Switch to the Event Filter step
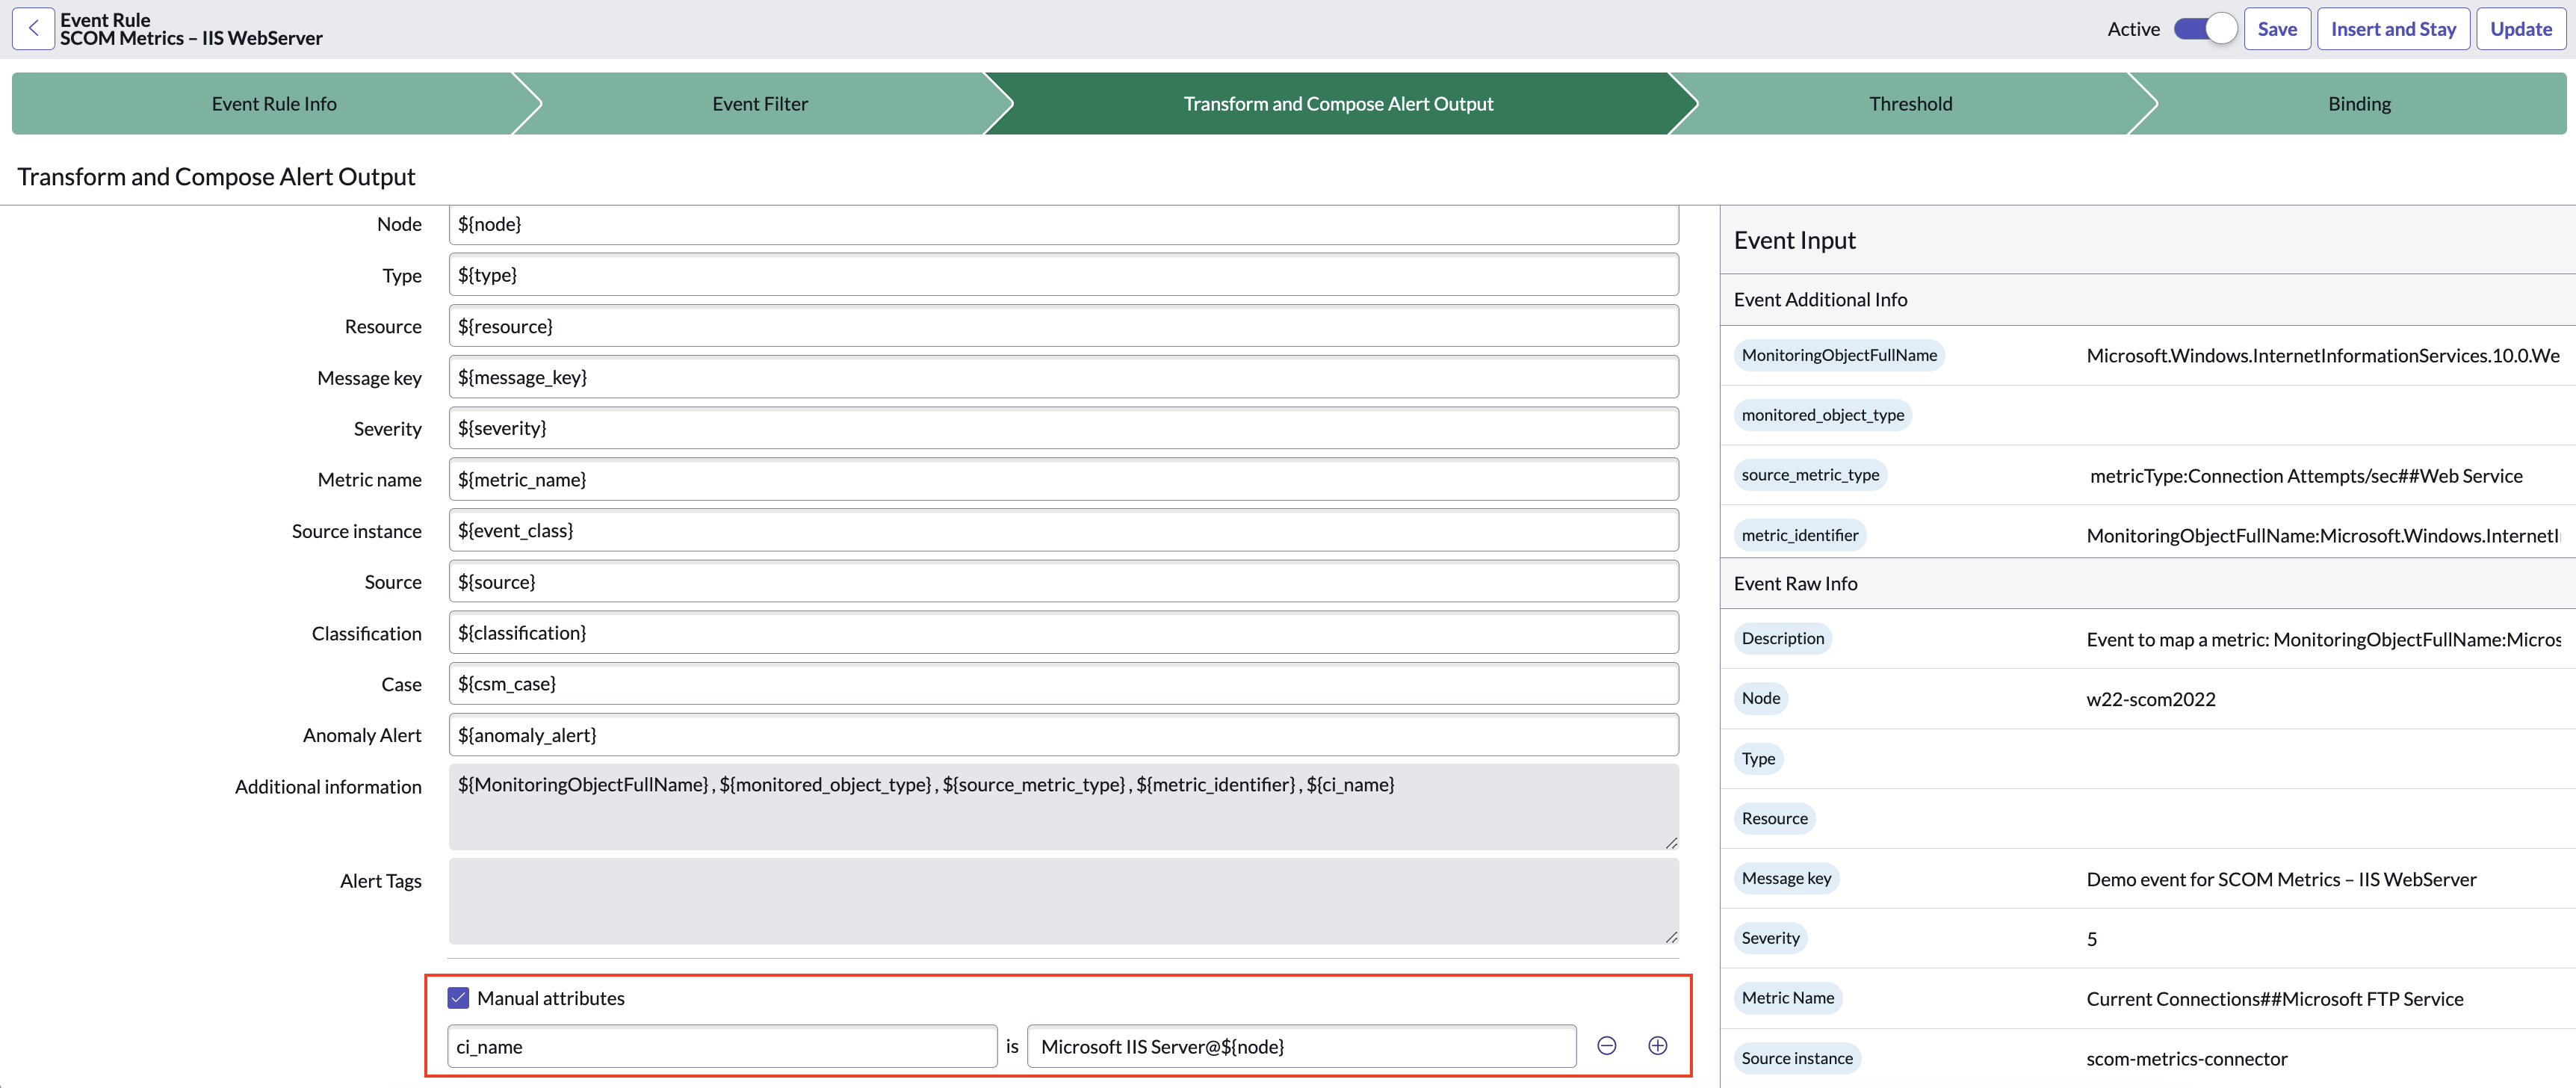Image resolution: width=2576 pixels, height=1088 pixels. [x=760, y=104]
